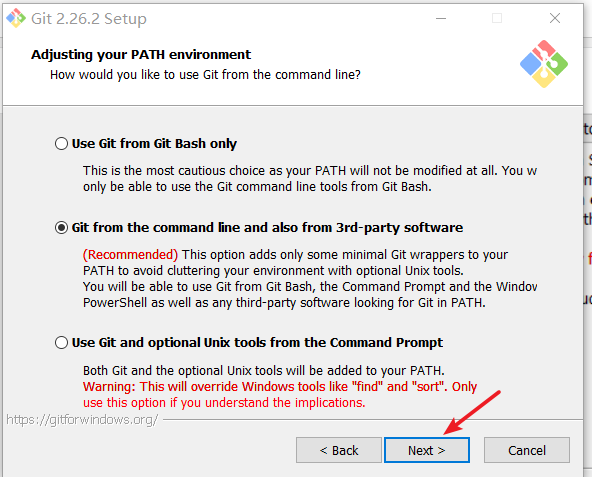Click the Git logo in title bar
The image size is (592, 477).
coord(16,18)
